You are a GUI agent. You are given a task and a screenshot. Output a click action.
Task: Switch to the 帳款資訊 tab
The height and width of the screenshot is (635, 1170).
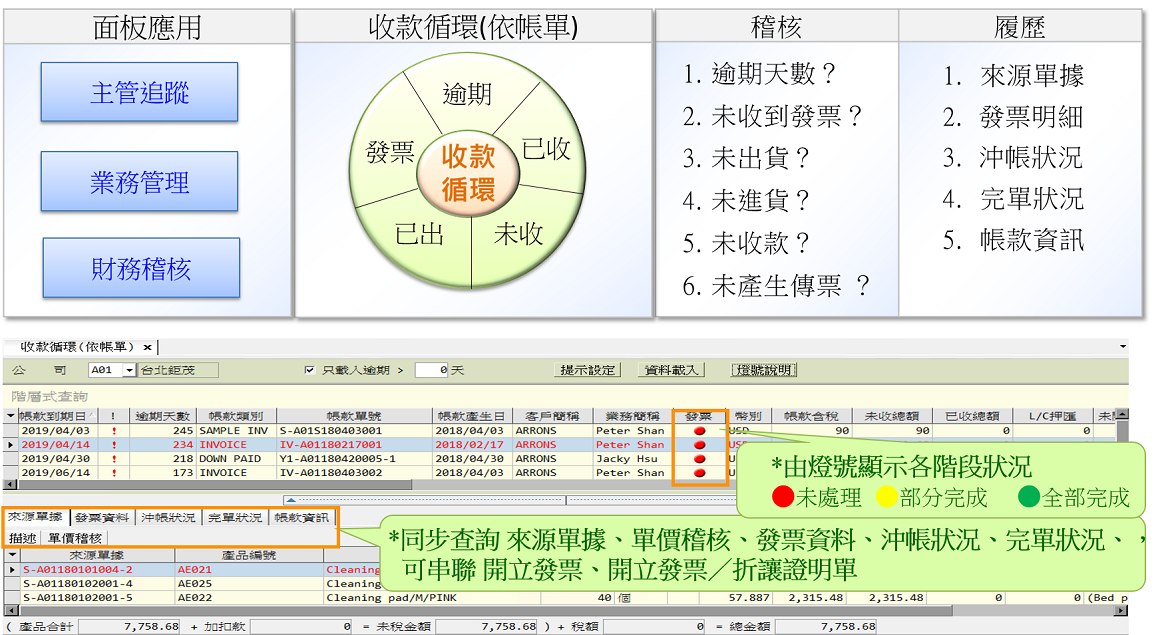(301, 517)
